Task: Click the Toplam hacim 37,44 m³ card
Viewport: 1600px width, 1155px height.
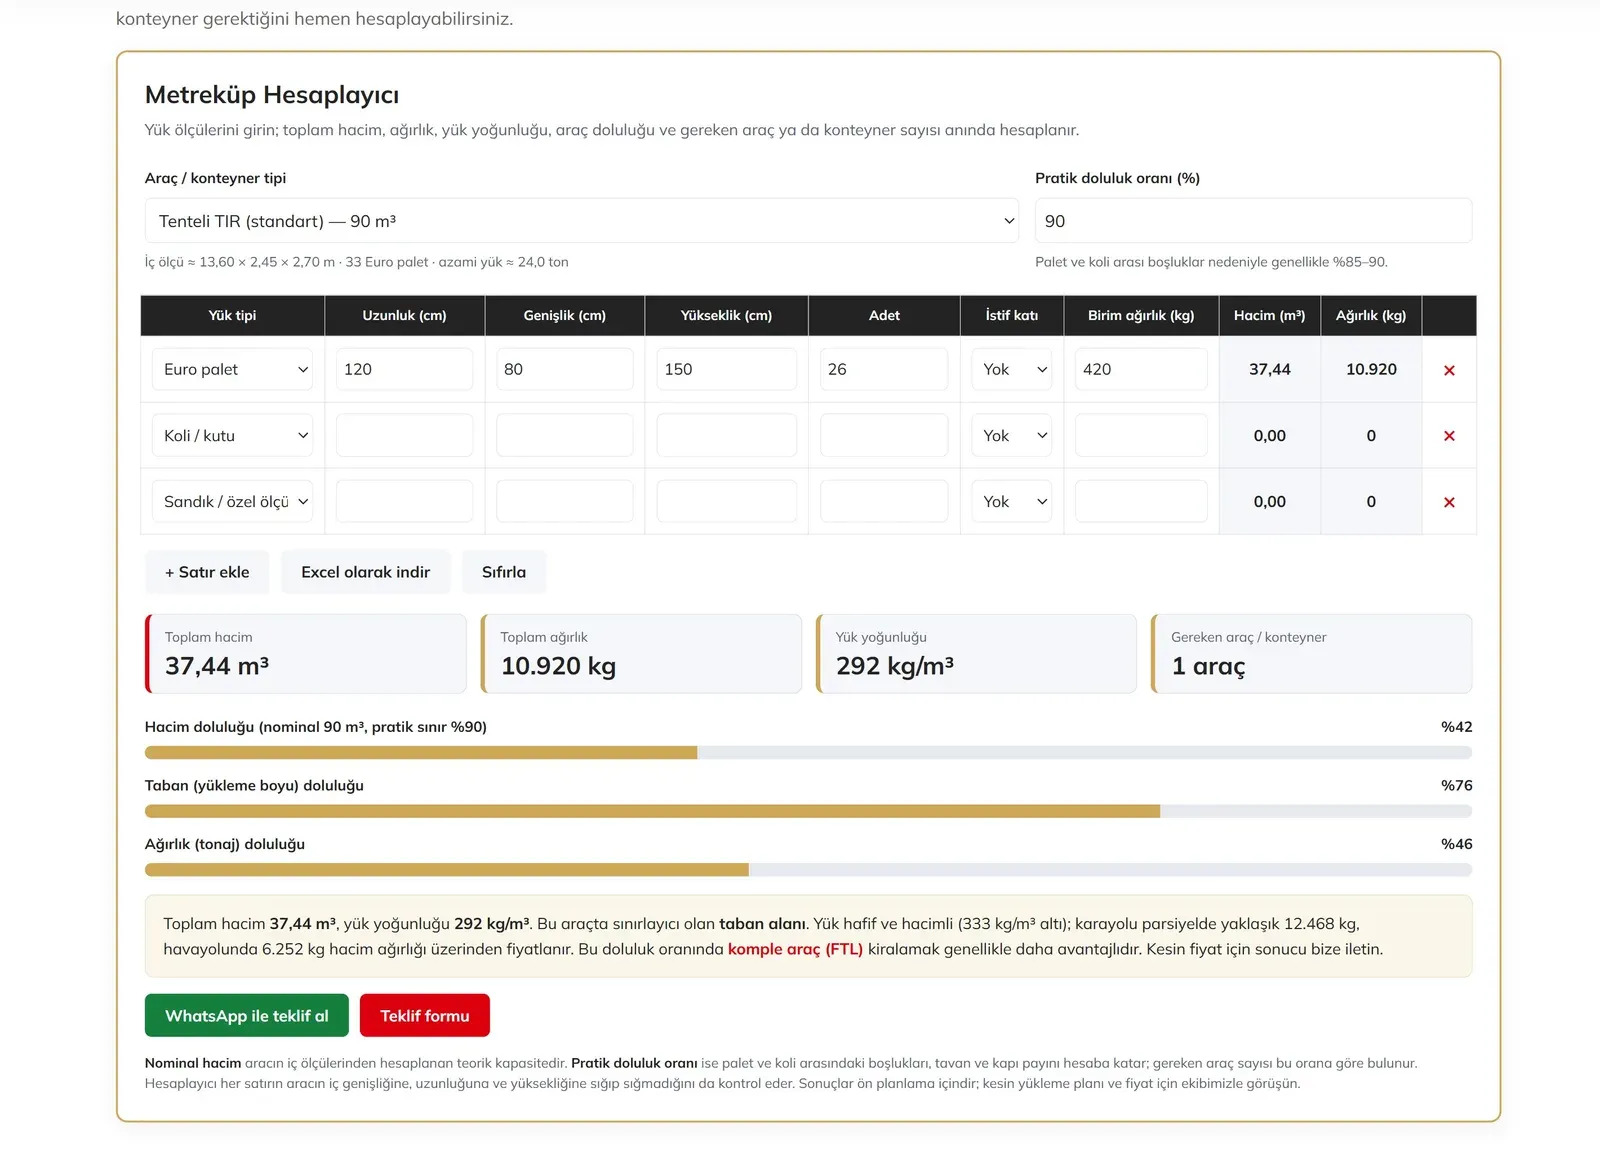Action: [x=306, y=654]
